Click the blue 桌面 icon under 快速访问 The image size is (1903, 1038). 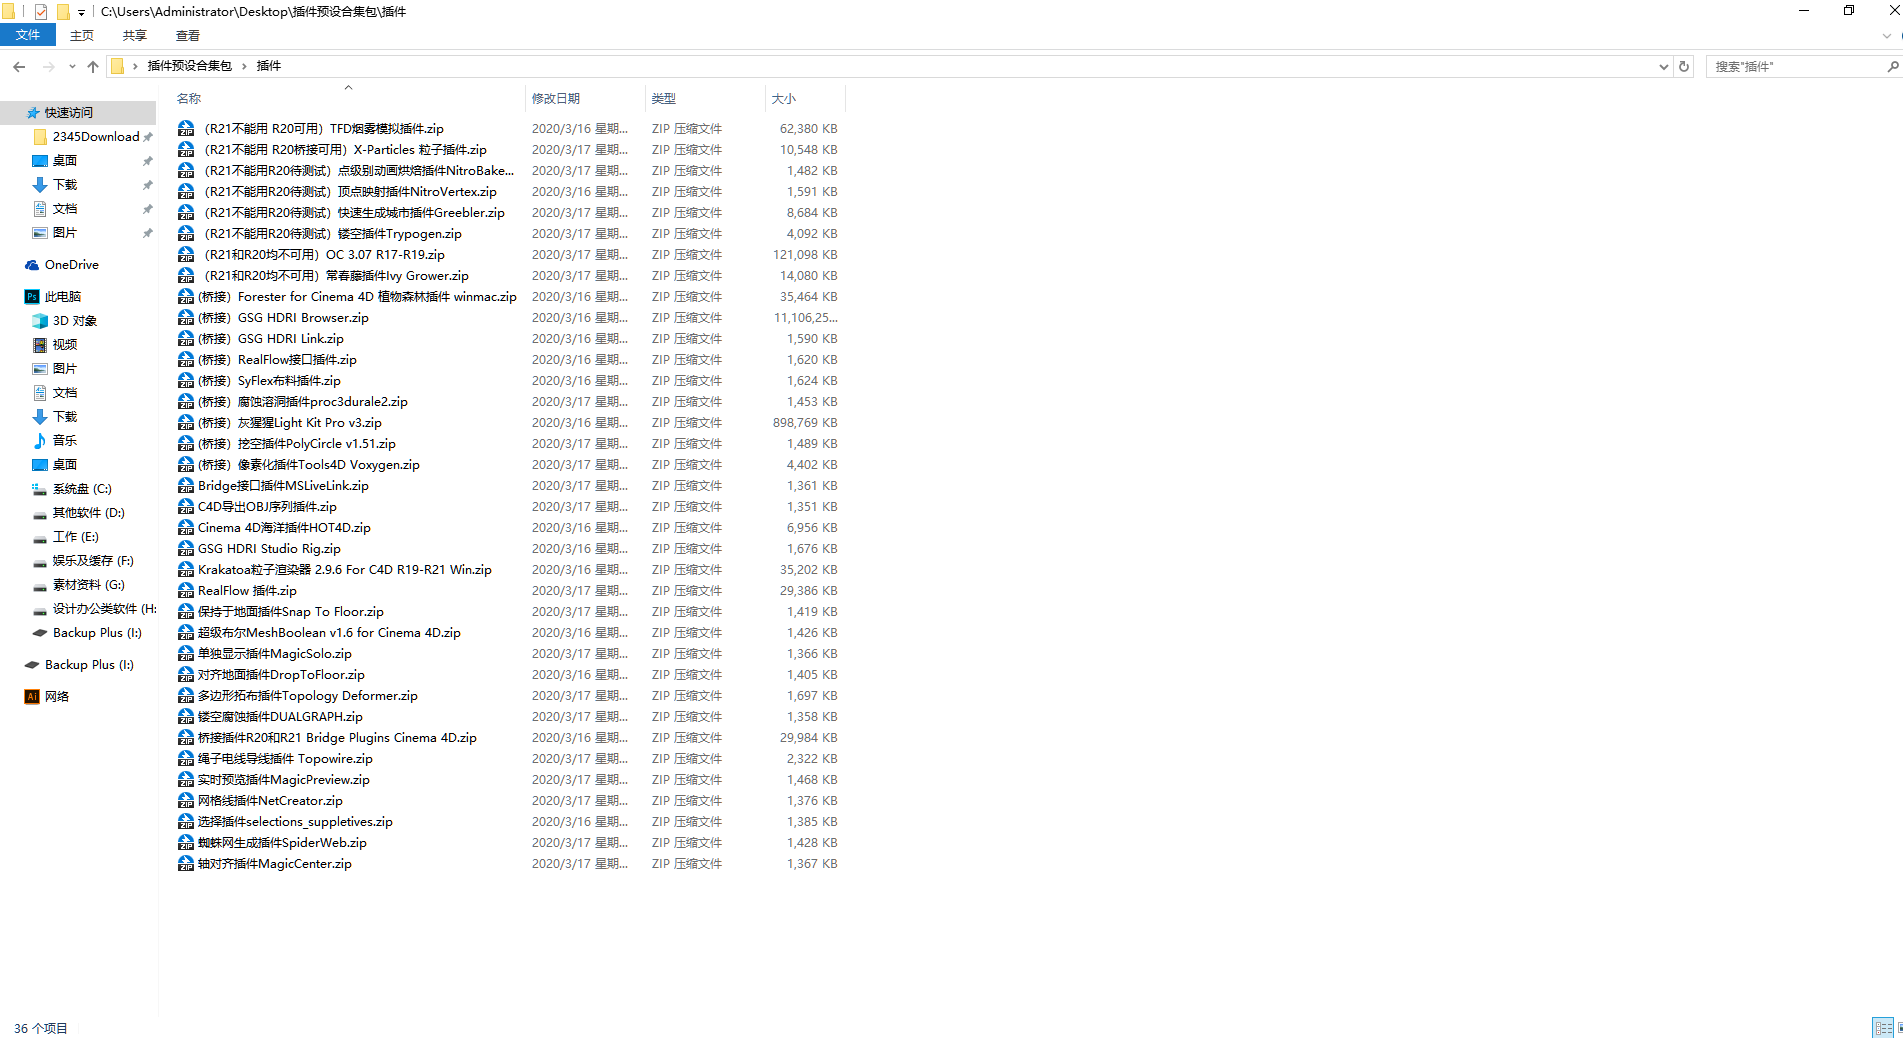(x=40, y=161)
